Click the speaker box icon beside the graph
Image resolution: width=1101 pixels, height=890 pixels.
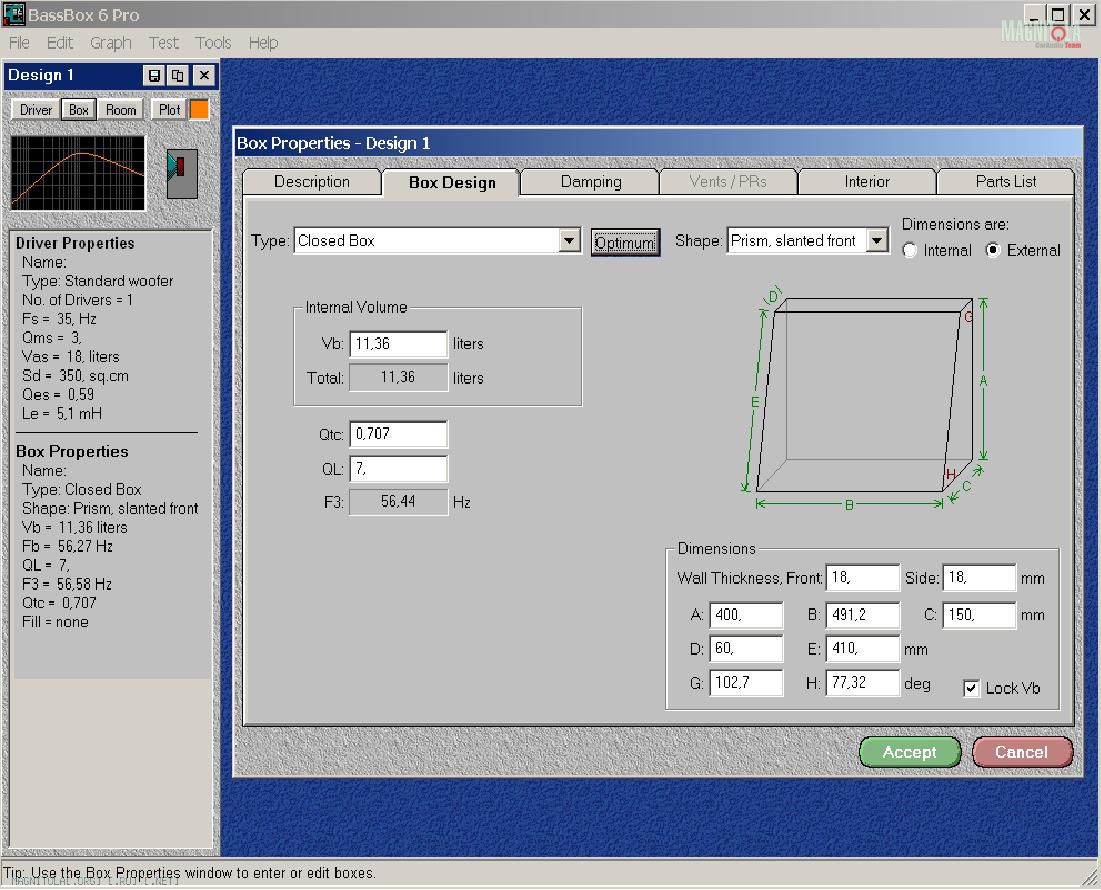tap(182, 173)
